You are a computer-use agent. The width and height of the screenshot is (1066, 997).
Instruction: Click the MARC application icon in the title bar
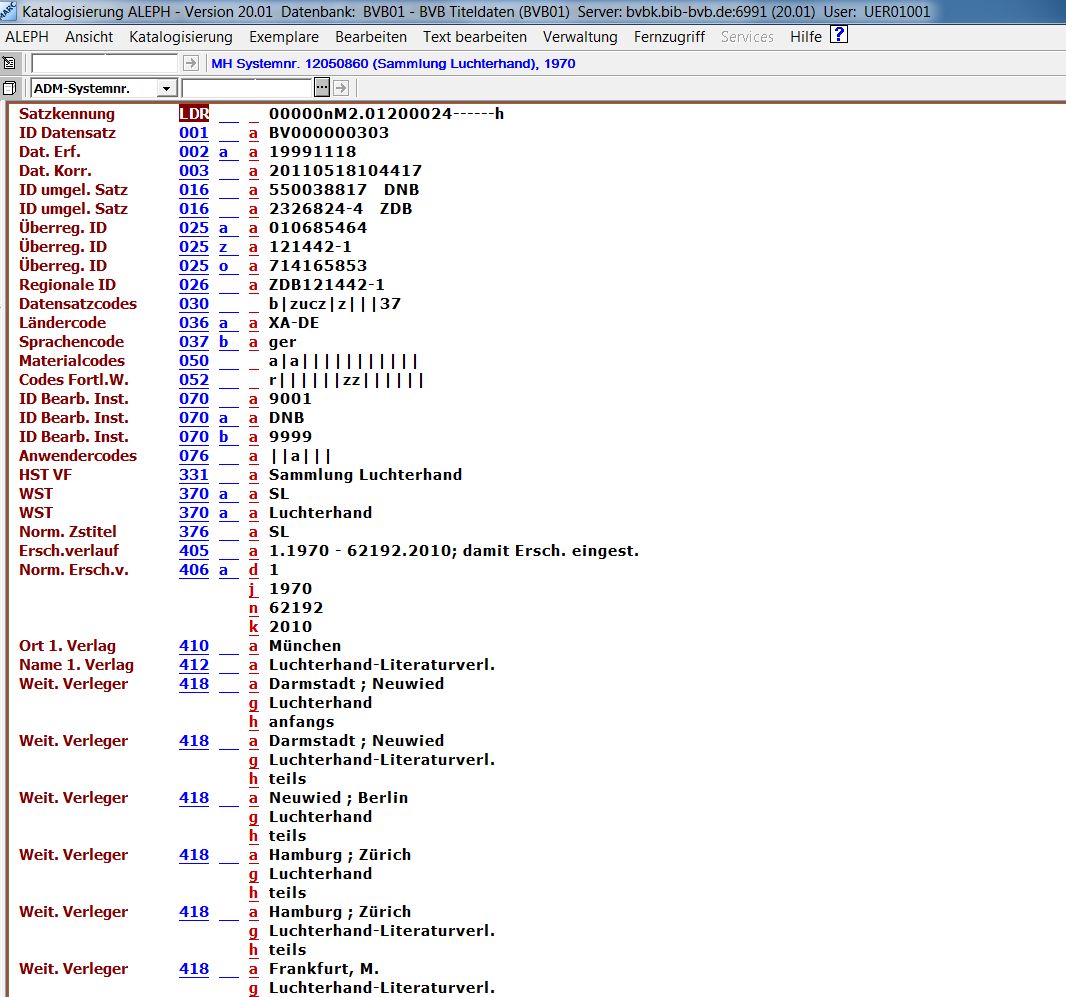(9, 11)
